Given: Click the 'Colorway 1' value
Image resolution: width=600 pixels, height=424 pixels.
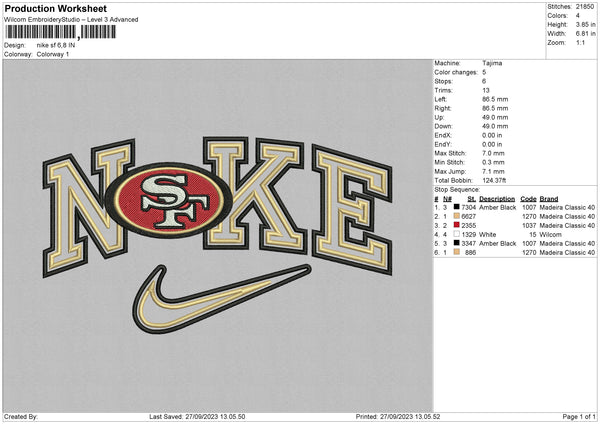Looking at the screenshot, I should coord(53,54).
